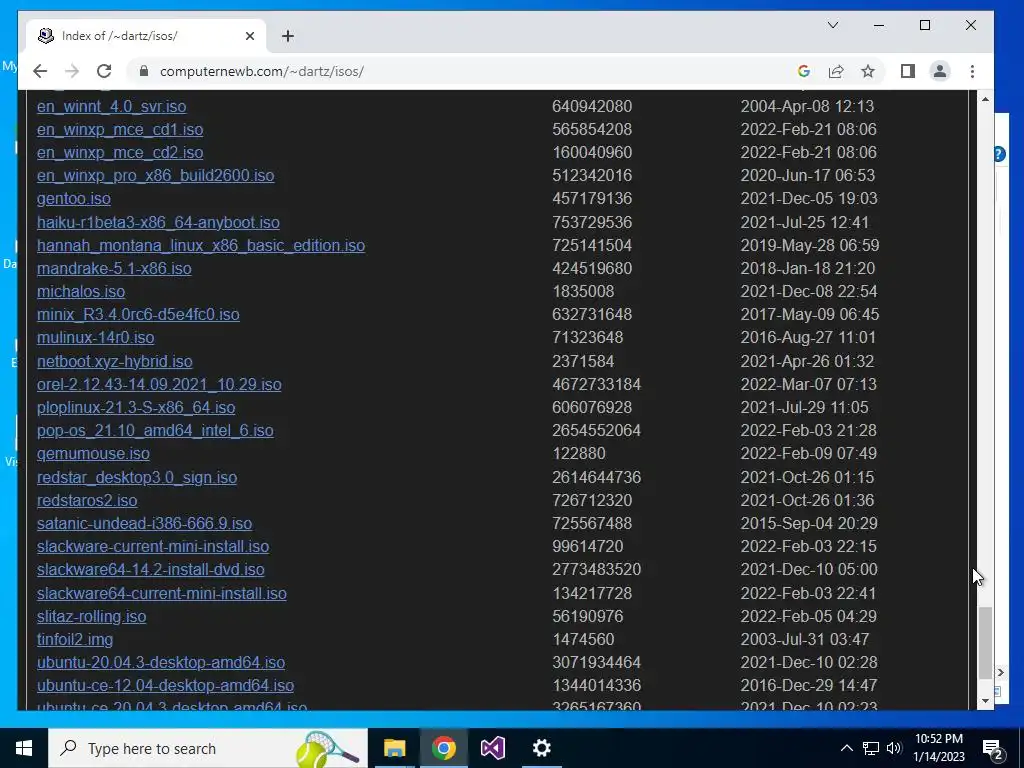The image size is (1024, 768).
Task: Open the Chrome profile menu
Action: tap(940, 71)
